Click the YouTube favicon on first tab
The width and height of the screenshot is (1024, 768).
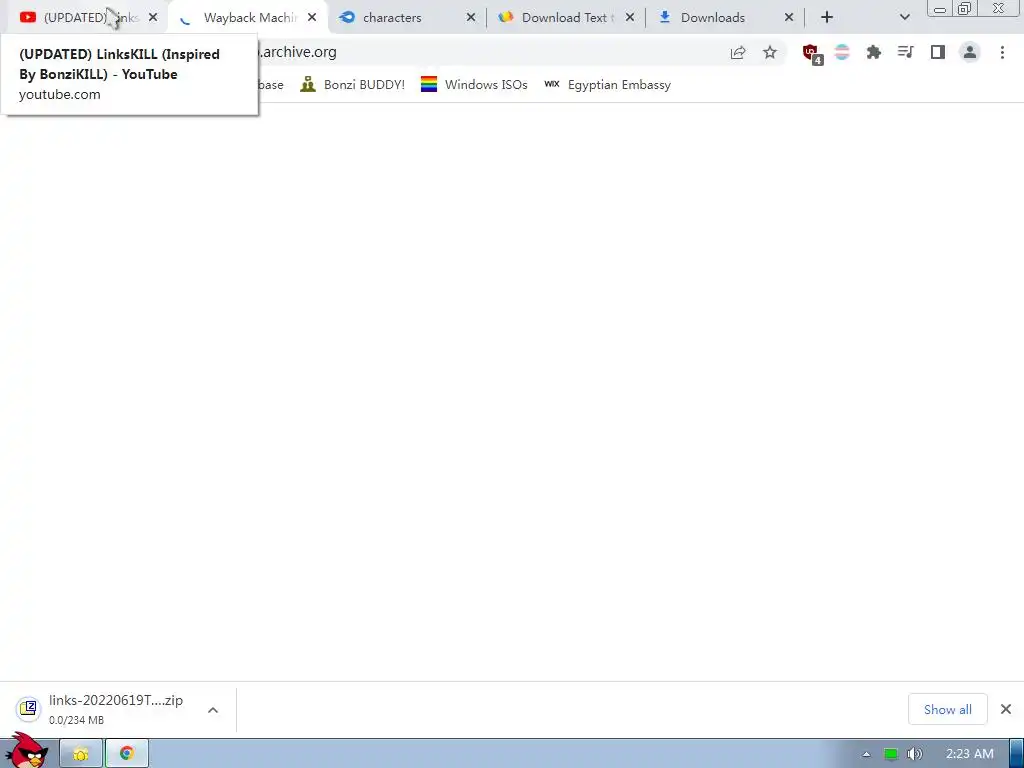[27, 18]
